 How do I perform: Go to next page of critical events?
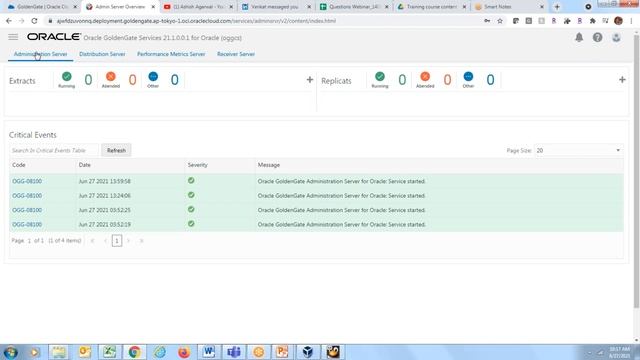click(x=129, y=241)
